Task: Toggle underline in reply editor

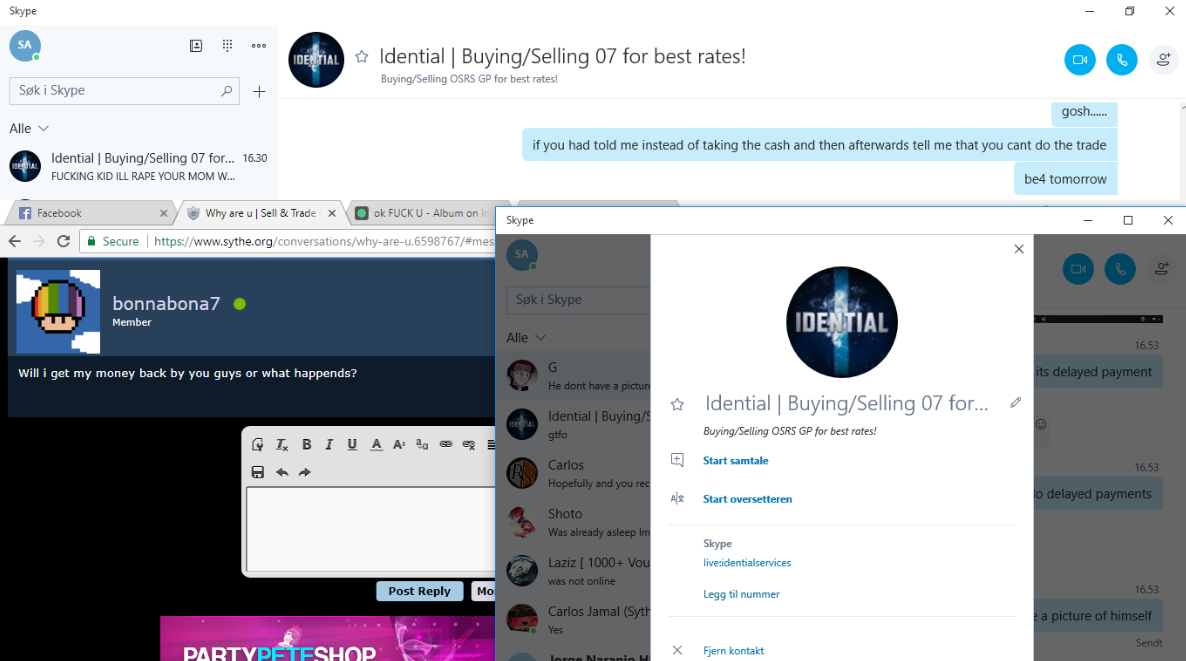Action: 352,445
